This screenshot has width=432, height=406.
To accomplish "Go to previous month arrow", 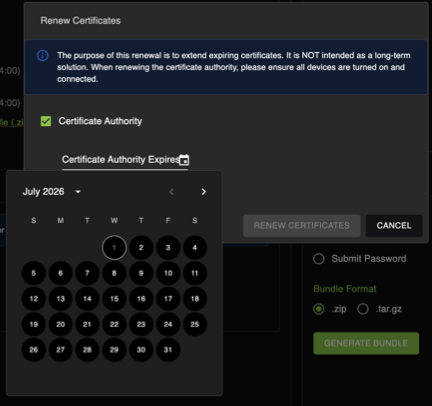I will point(172,192).
